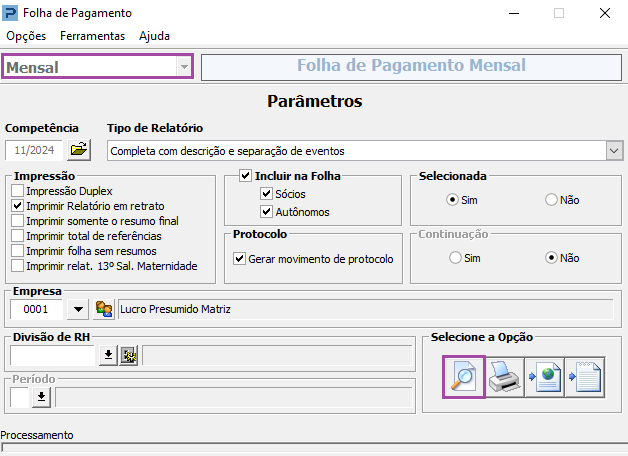Open the Ferramentas menu
Image resolution: width=628 pixels, height=456 pixels.
[x=93, y=36]
